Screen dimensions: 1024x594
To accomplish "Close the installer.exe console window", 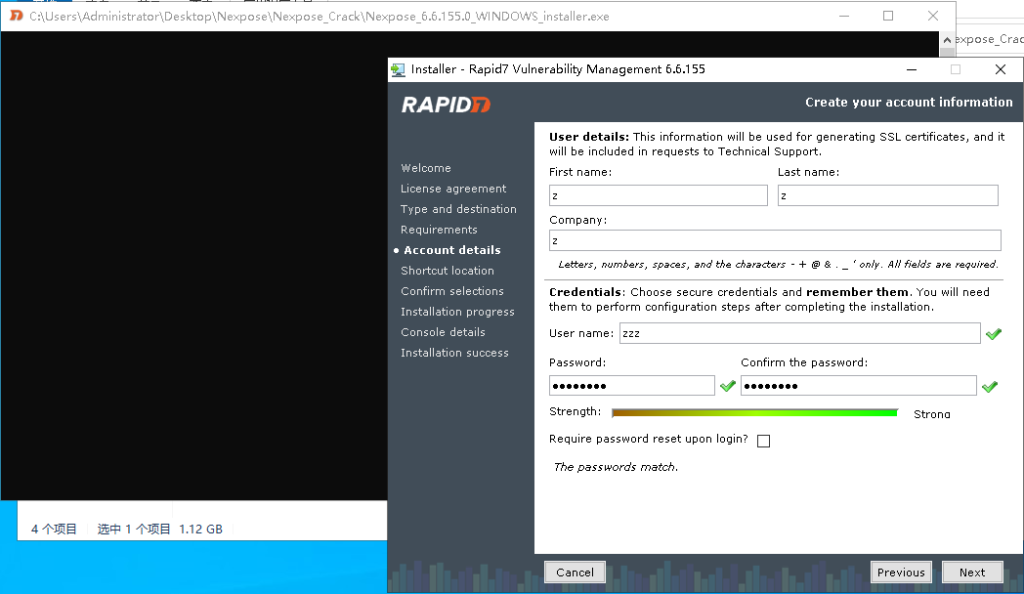I will tap(933, 16).
